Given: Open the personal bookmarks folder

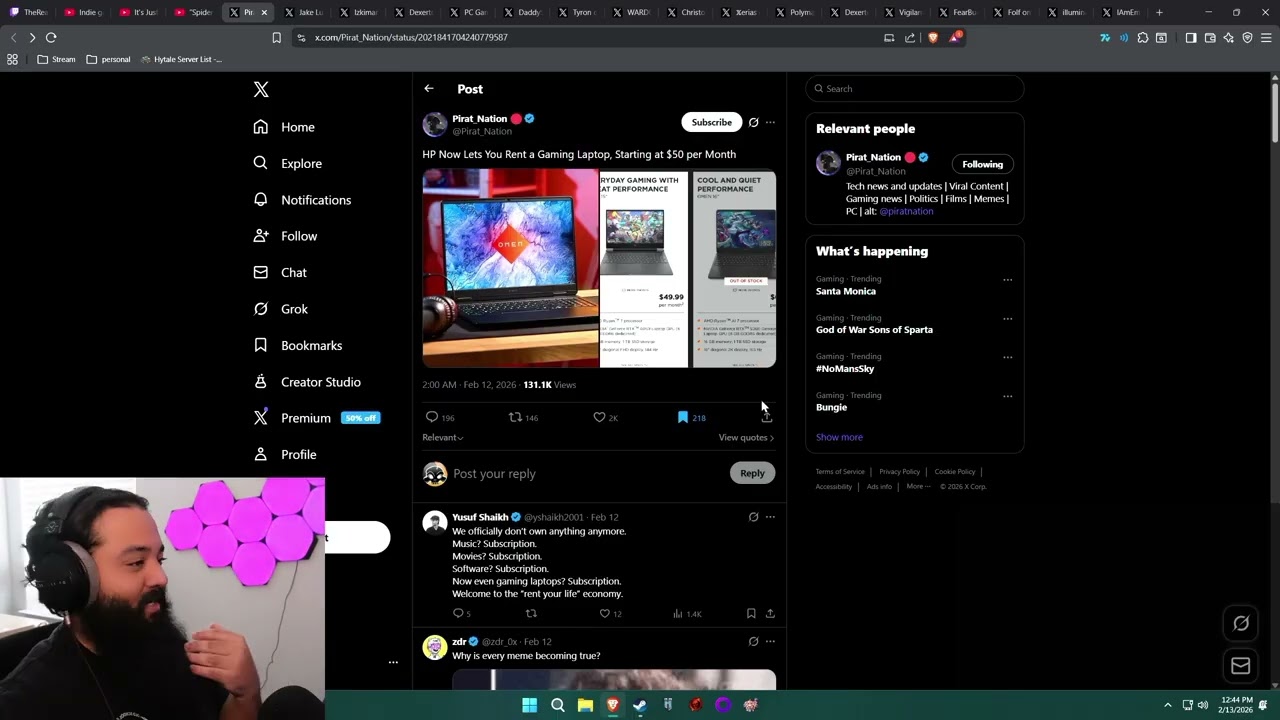Looking at the screenshot, I should pos(108,59).
